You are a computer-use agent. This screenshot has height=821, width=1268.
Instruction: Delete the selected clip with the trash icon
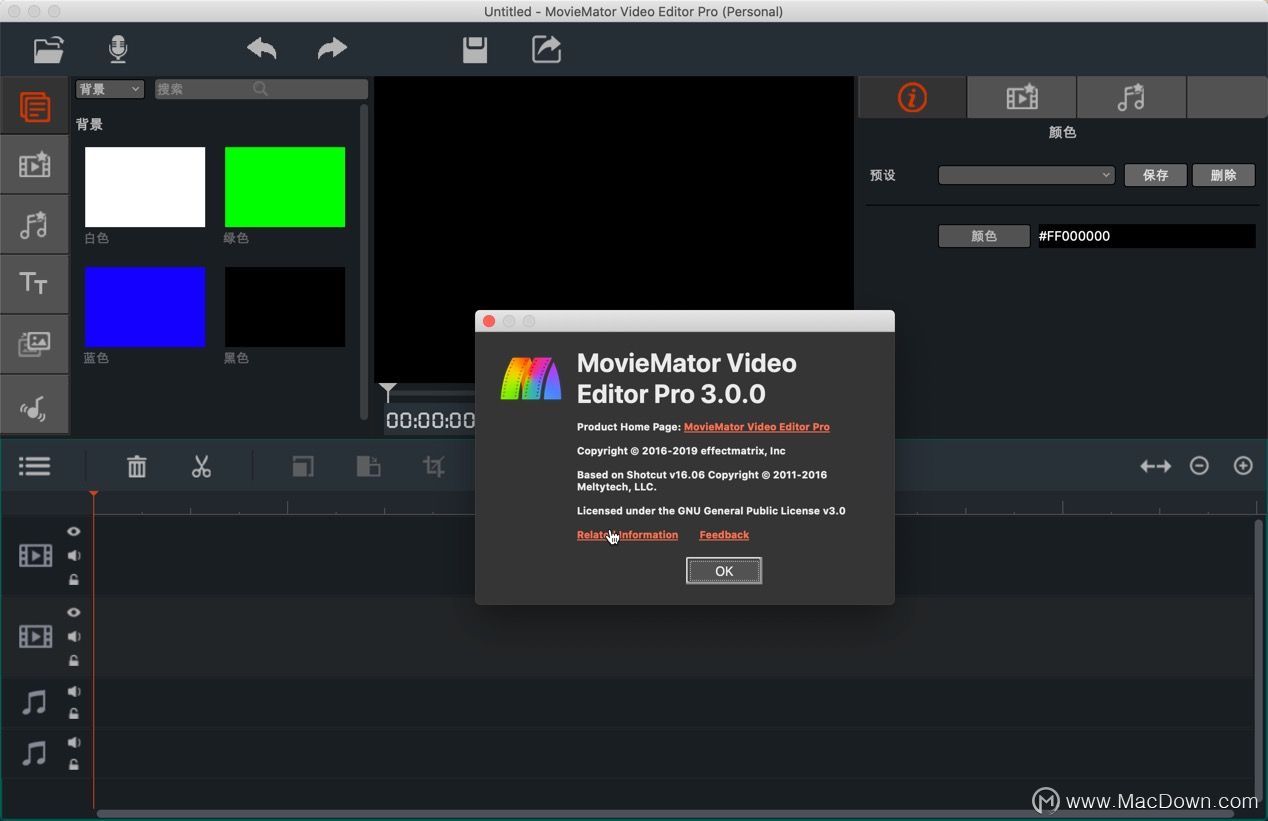tap(137, 466)
